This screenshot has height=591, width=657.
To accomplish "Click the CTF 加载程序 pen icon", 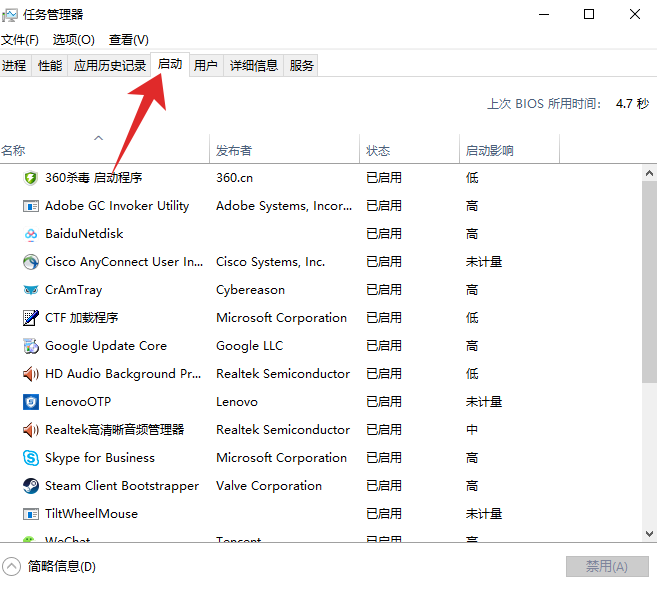I will 31,318.
